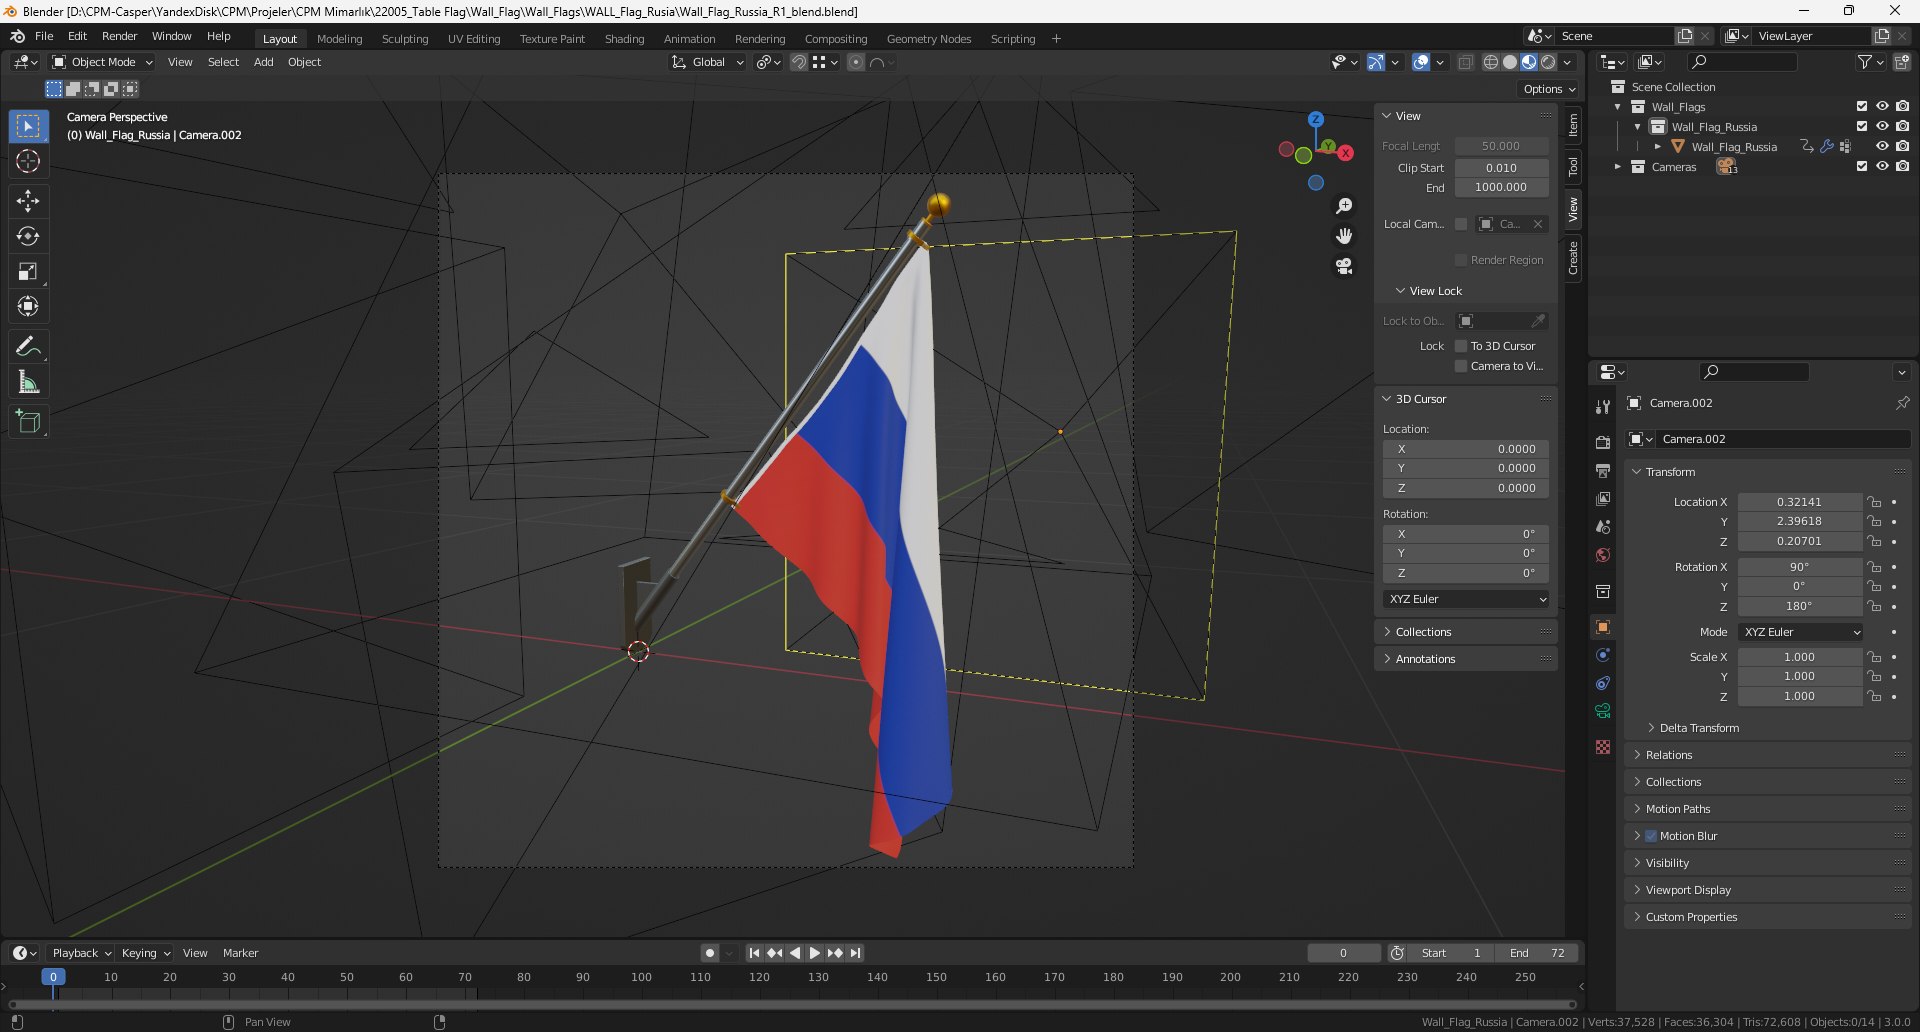Image resolution: width=1920 pixels, height=1032 pixels.
Task: Open the Render properties tab
Action: [x=1603, y=442]
